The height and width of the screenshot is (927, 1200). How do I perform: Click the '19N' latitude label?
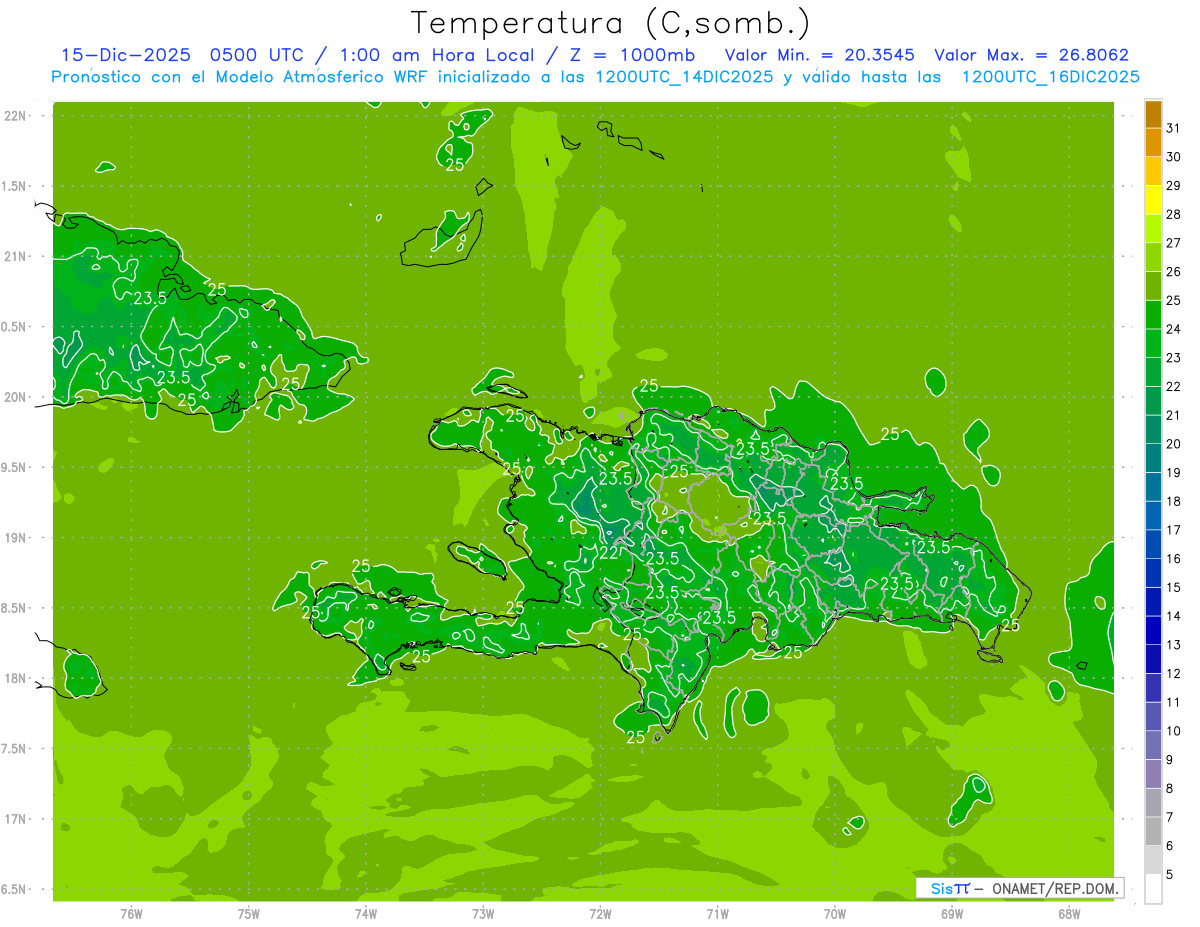tap(16, 538)
